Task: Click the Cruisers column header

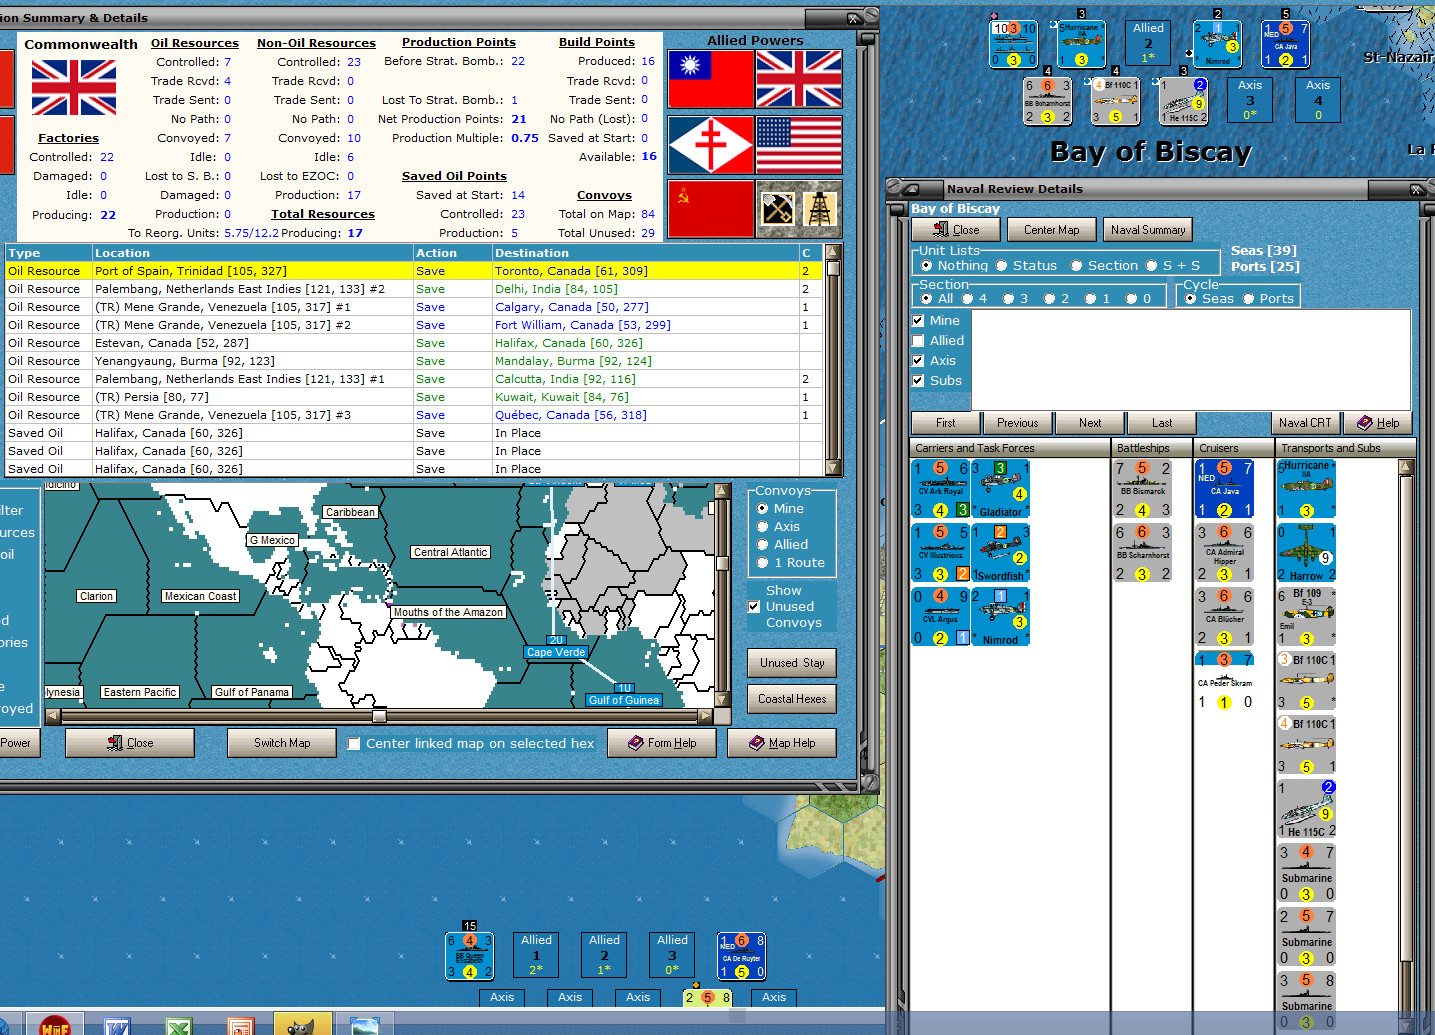Action: coord(1234,448)
